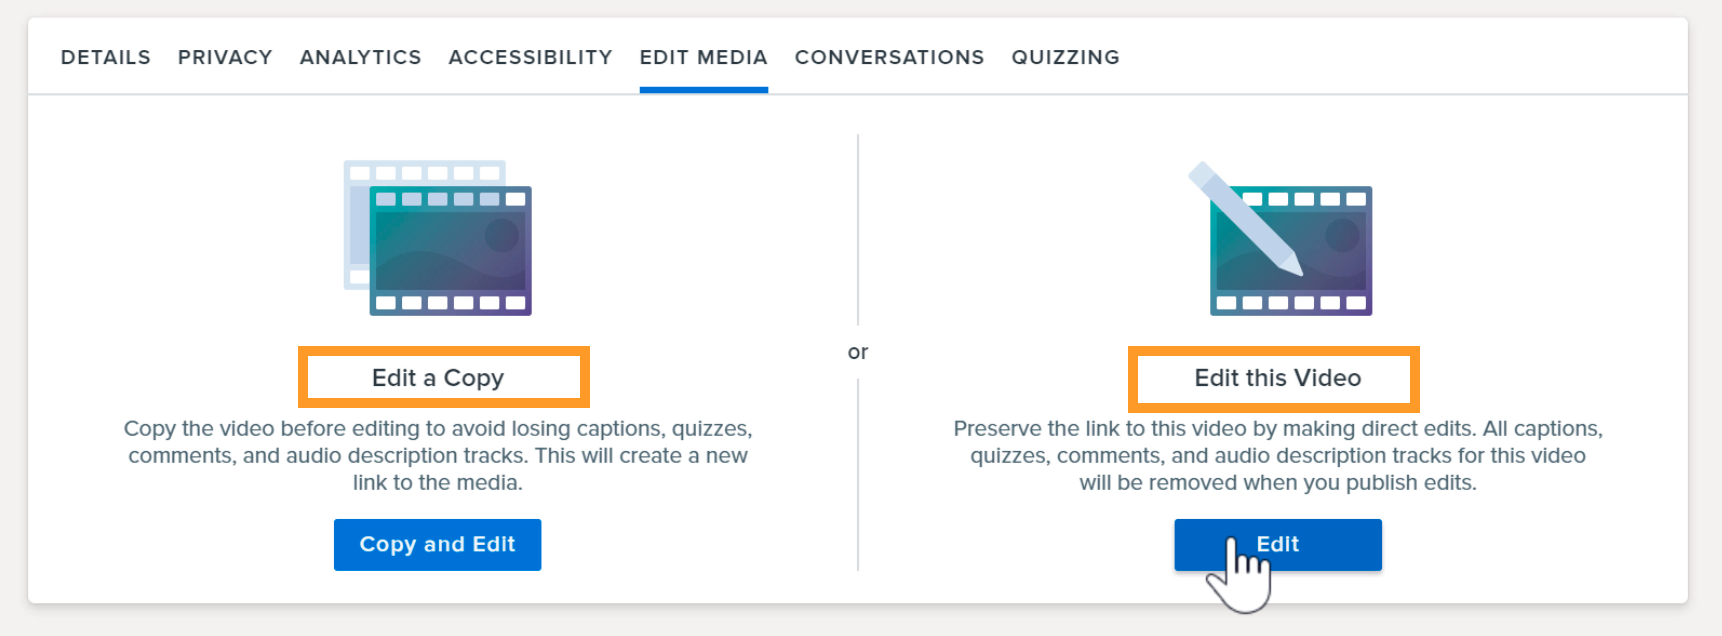The image size is (1722, 636).
Task: Click the blue Edit button
Action: tap(1278, 545)
